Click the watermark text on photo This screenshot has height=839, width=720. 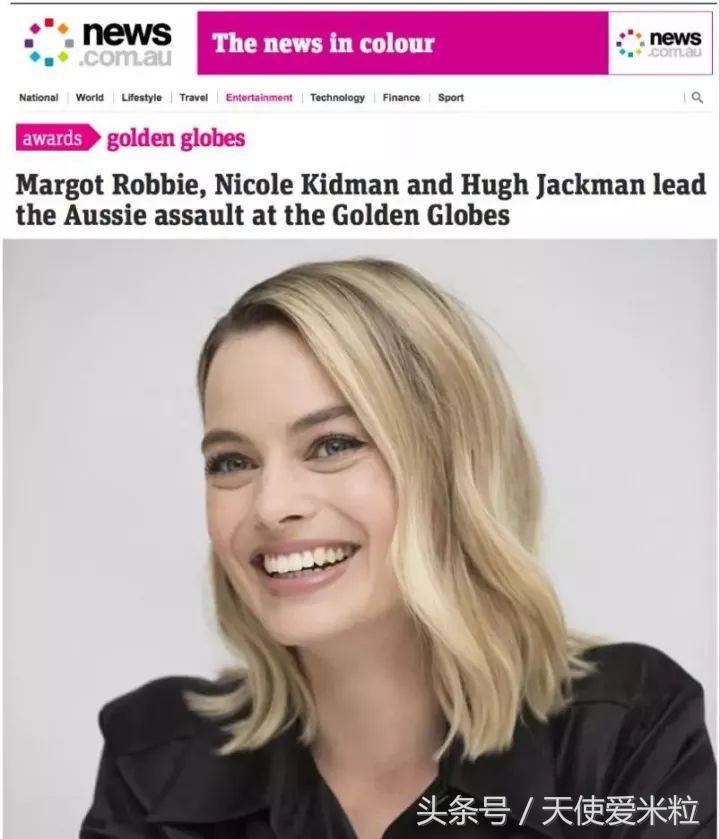[x=557, y=811]
